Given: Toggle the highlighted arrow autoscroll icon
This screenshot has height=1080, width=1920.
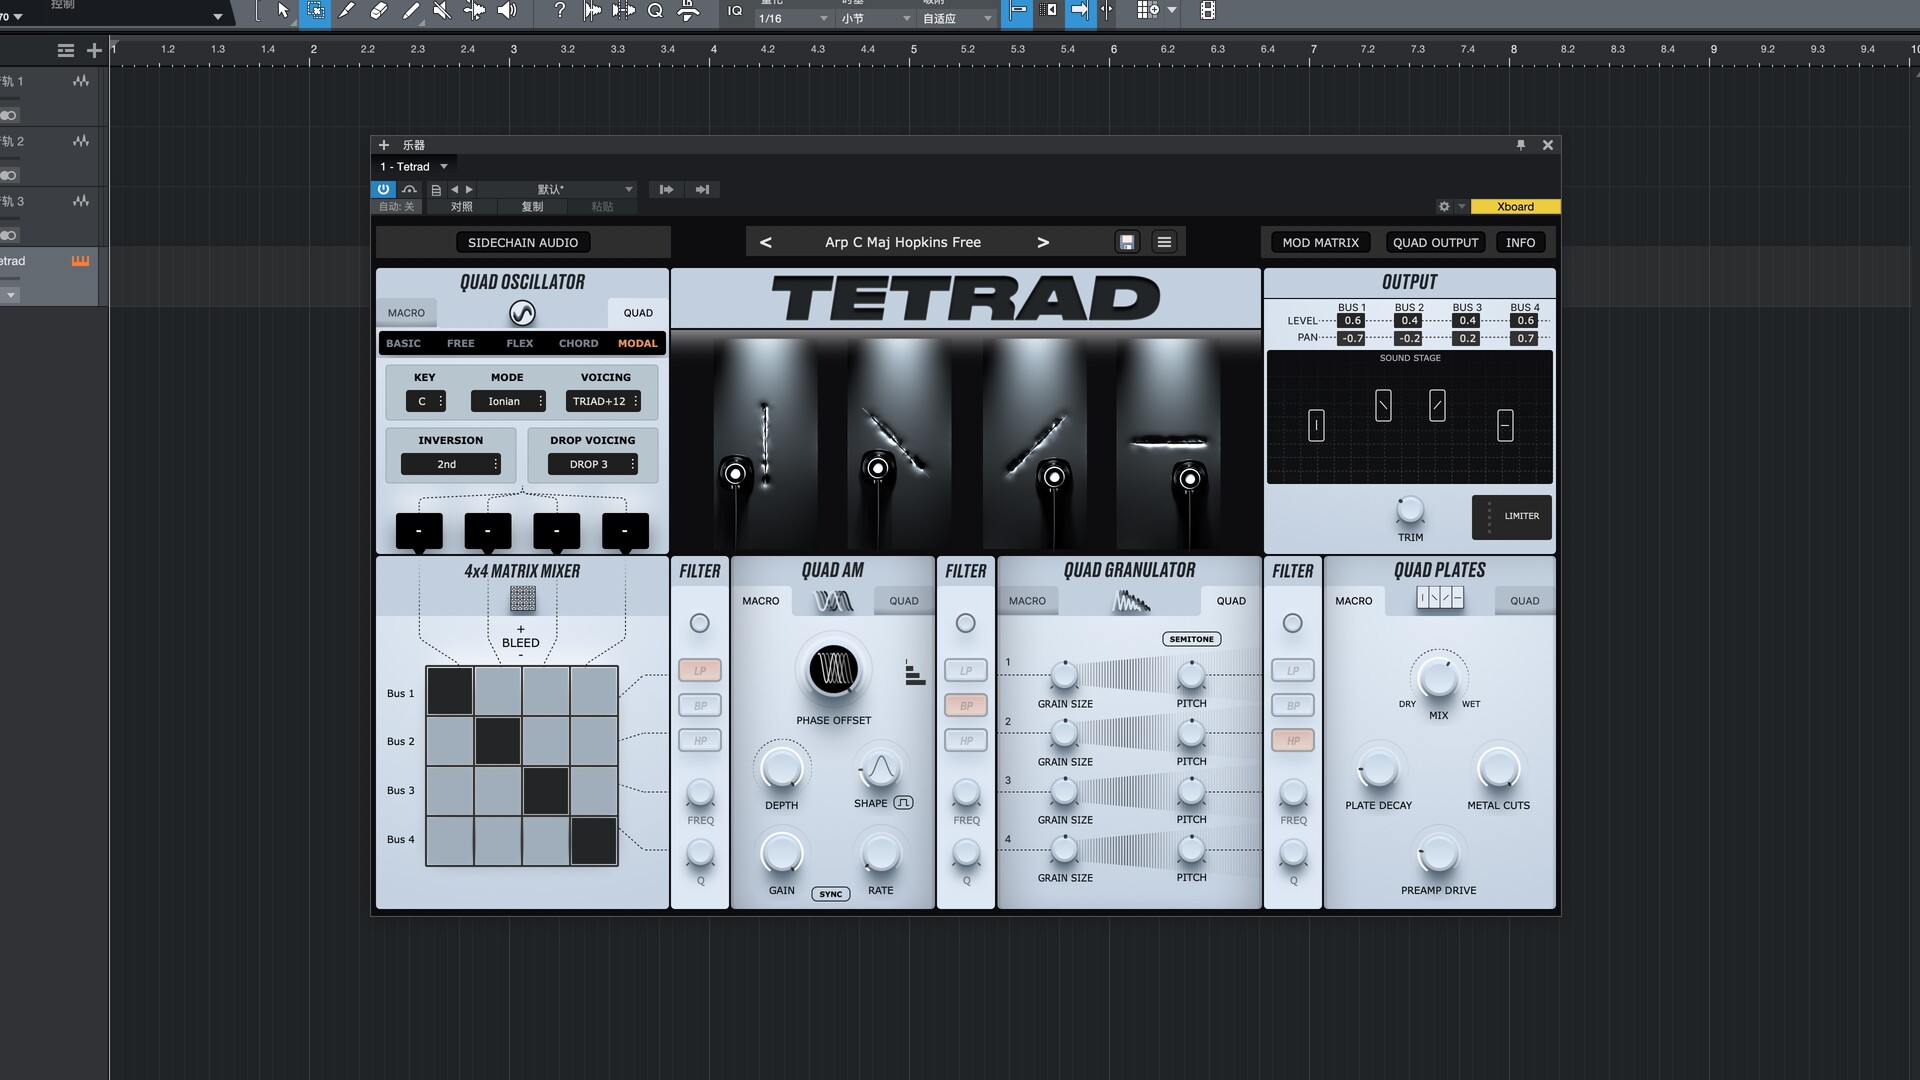Looking at the screenshot, I should coord(1080,10).
